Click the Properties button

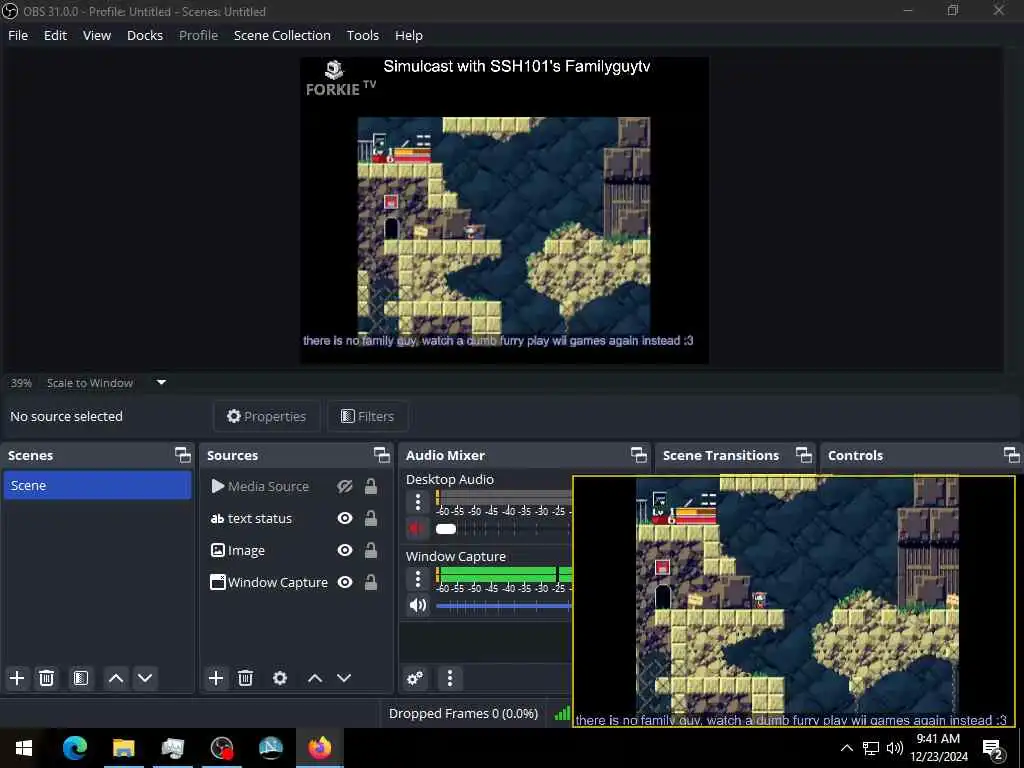266,416
